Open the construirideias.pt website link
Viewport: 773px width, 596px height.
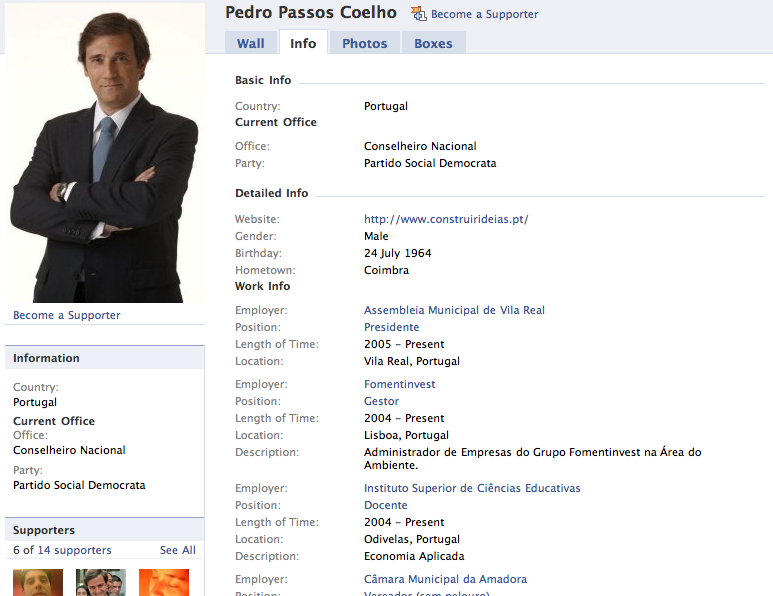[445, 220]
